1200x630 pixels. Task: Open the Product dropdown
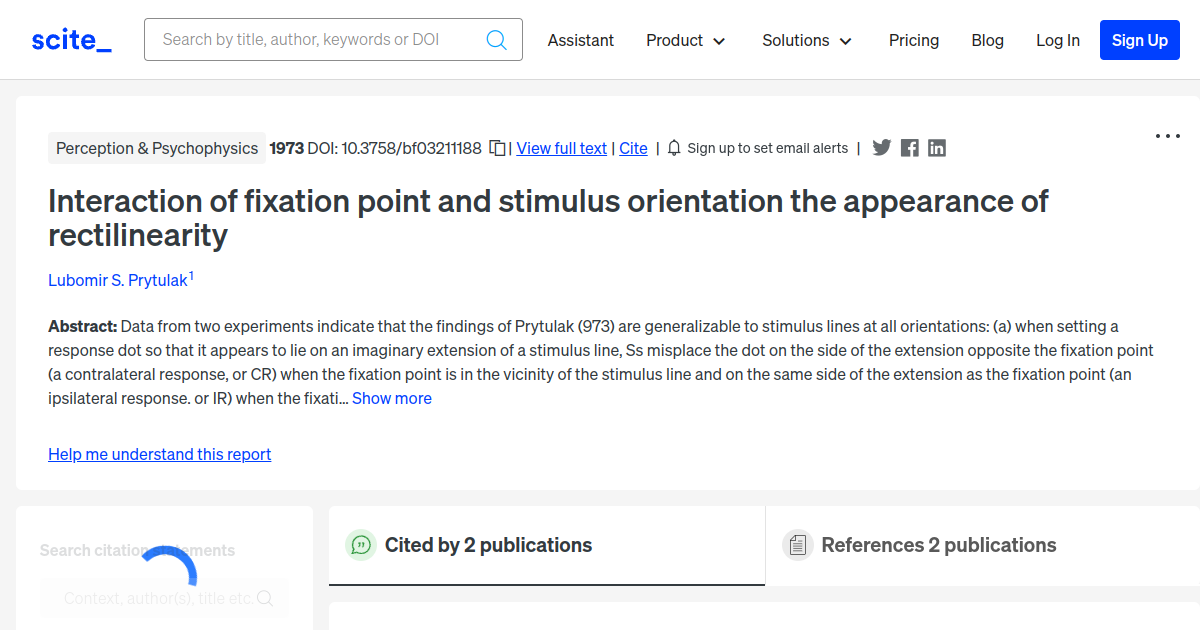coord(686,40)
